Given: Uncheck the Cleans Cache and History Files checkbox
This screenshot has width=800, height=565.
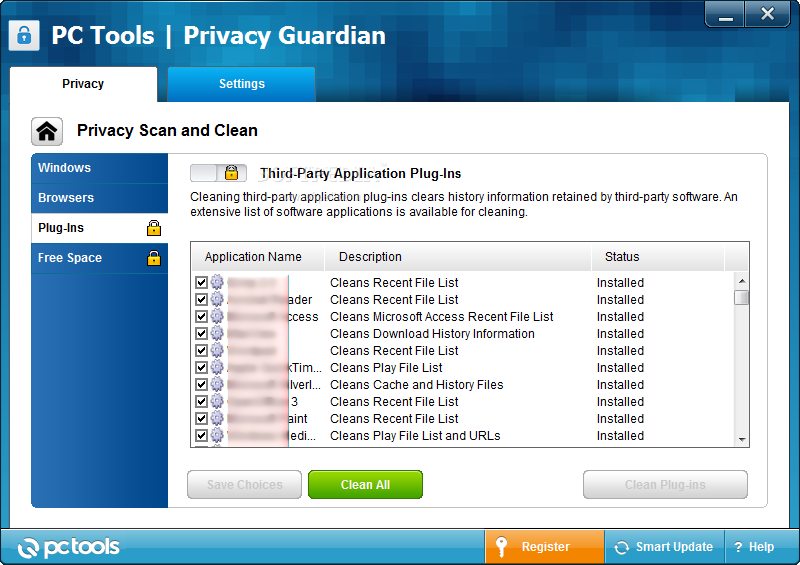Looking at the screenshot, I should (x=201, y=384).
